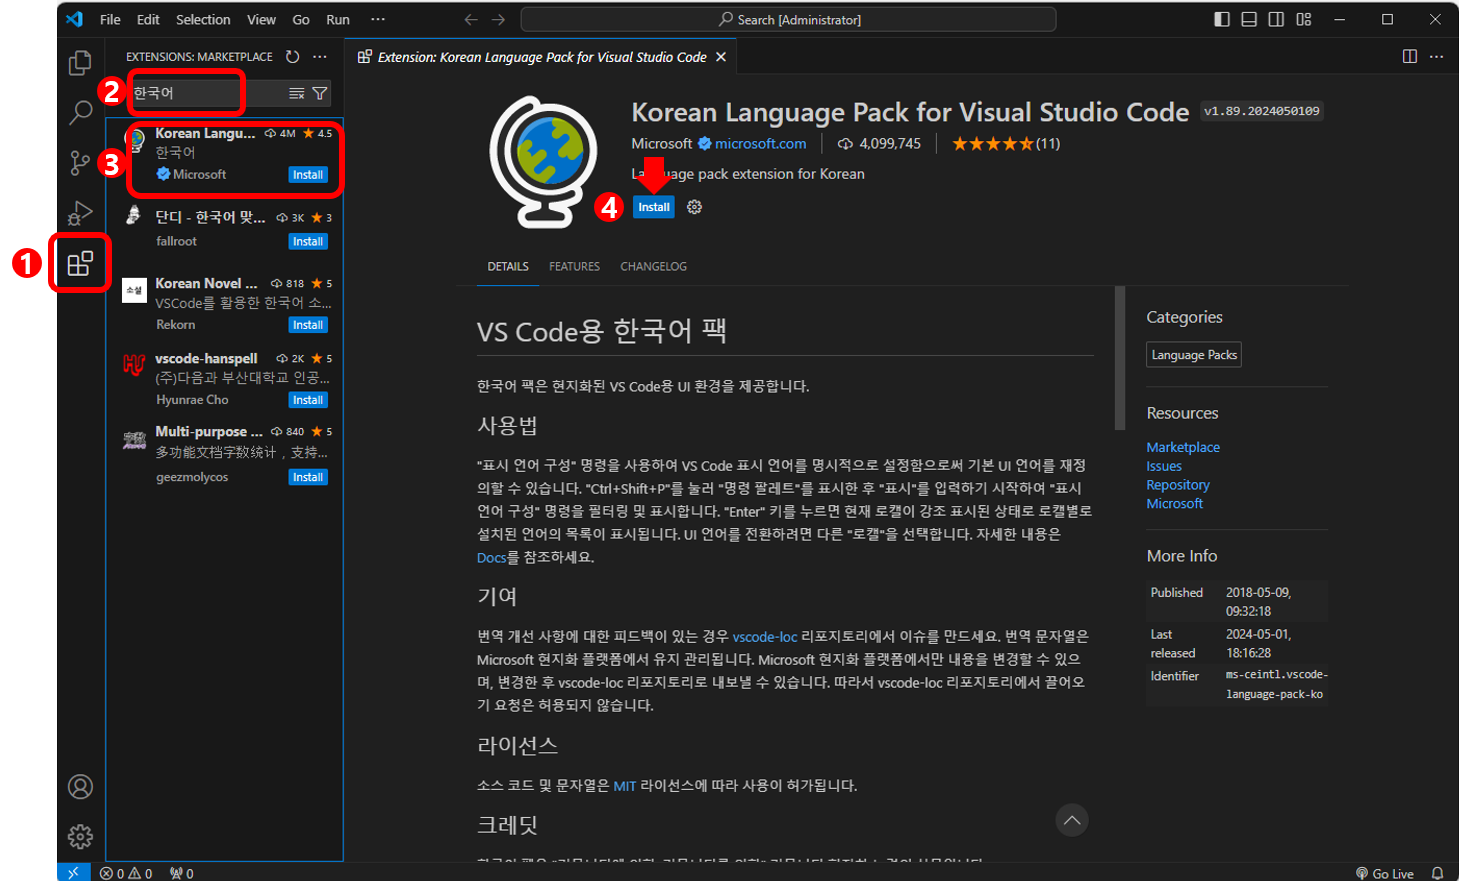Open the Search view in activity bar
The width and height of the screenshot is (1459, 881).
point(80,112)
